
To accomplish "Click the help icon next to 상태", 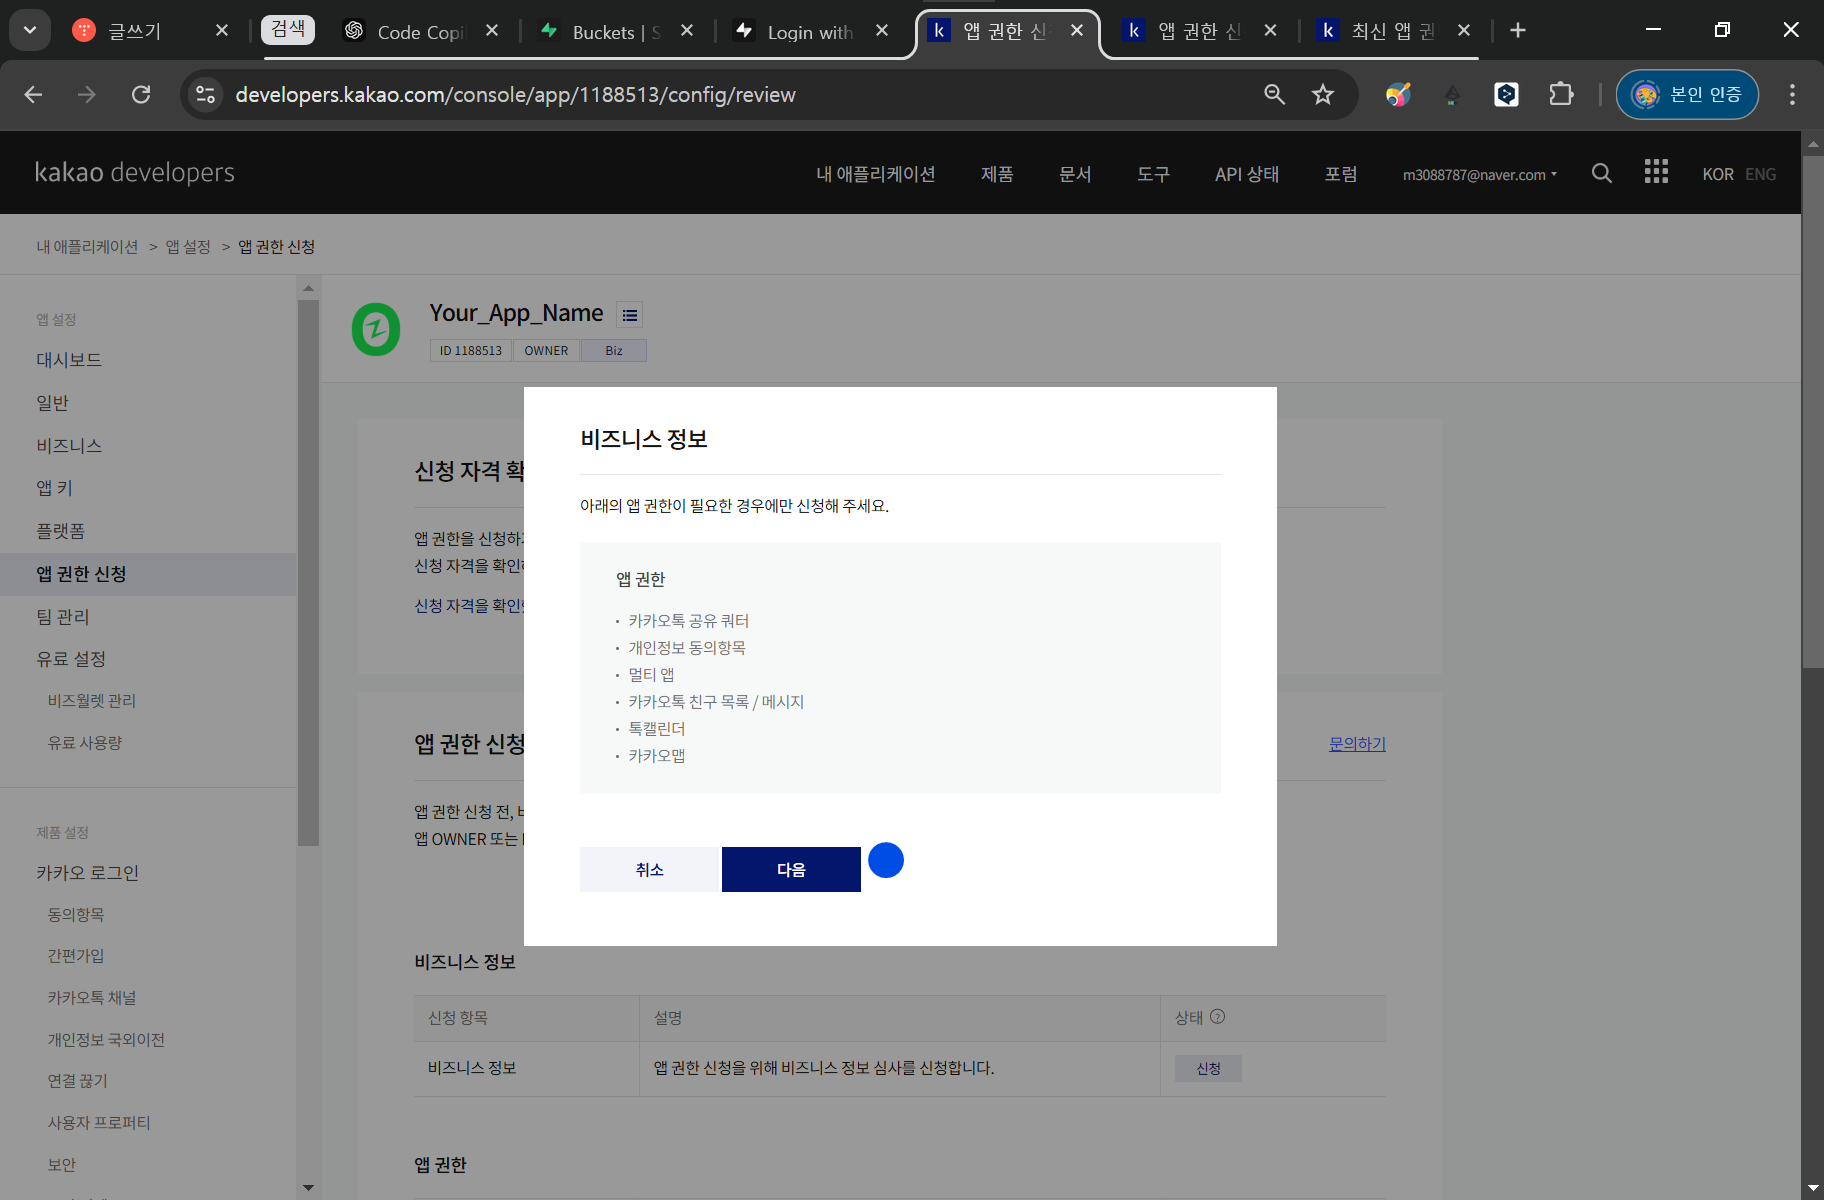I will coord(1217,1016).
